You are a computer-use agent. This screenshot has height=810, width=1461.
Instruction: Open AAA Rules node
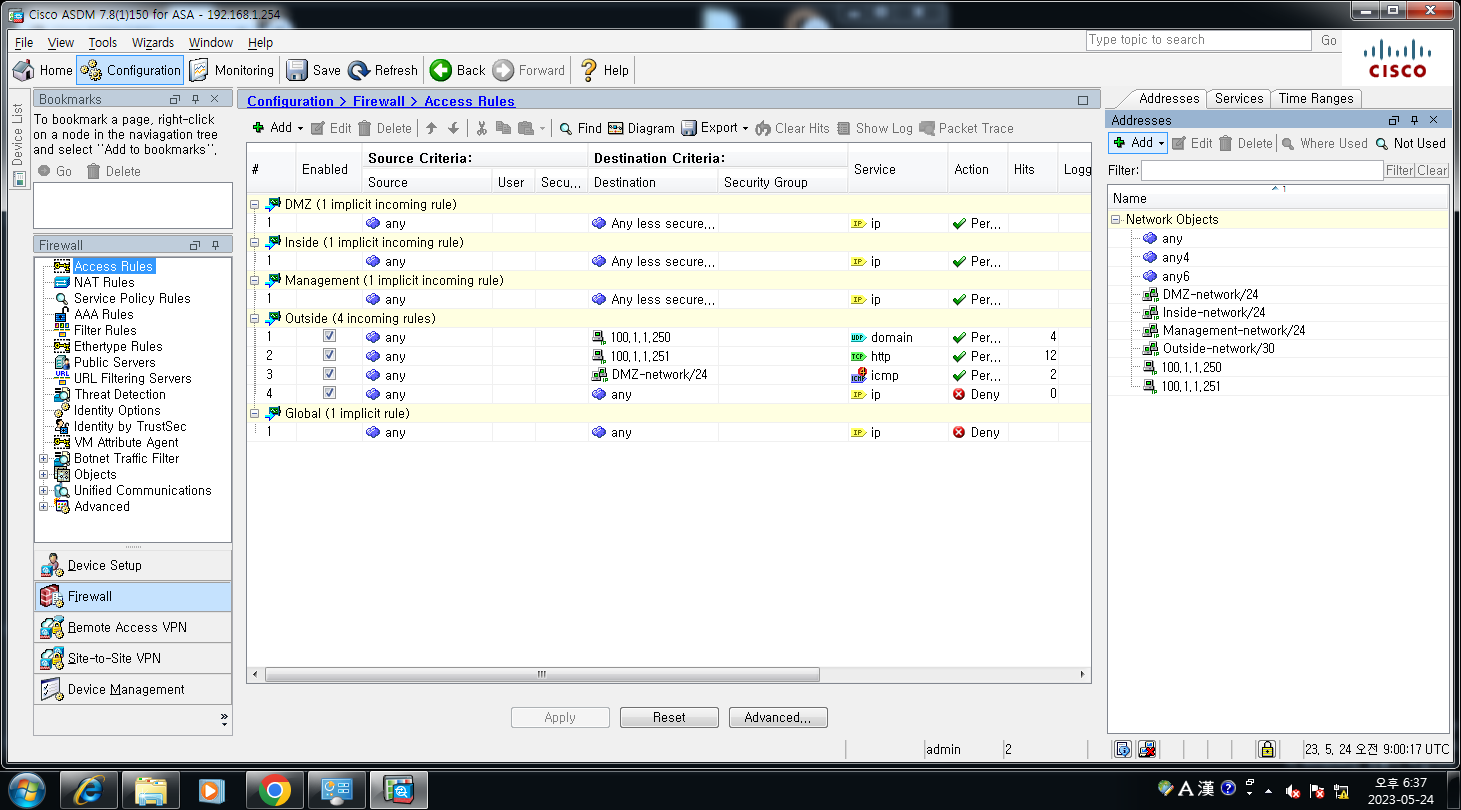(103, 314)
